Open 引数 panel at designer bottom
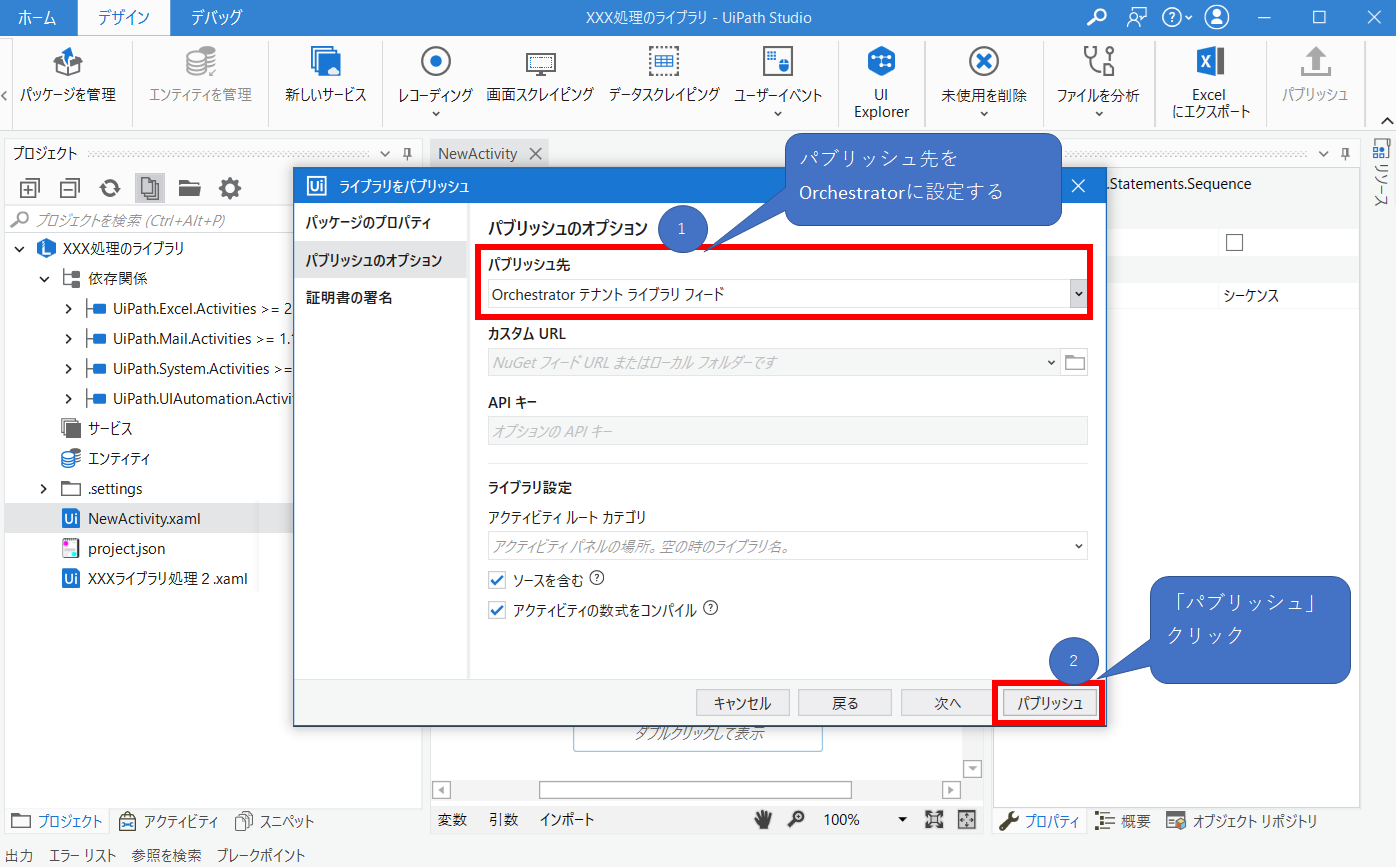 [503, 820]
